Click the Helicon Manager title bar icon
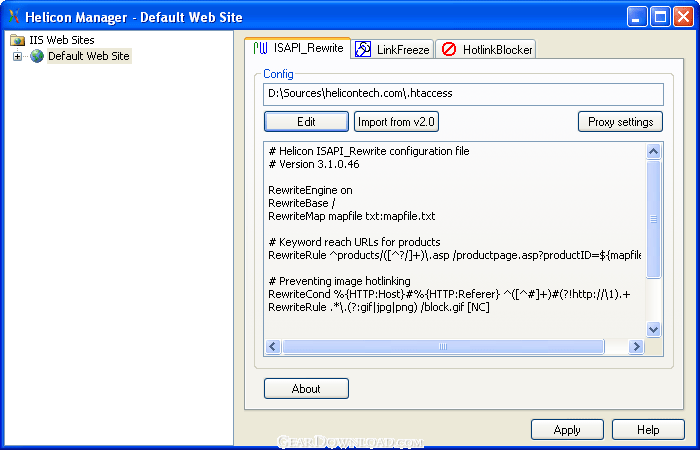 (x=14, y=17)
